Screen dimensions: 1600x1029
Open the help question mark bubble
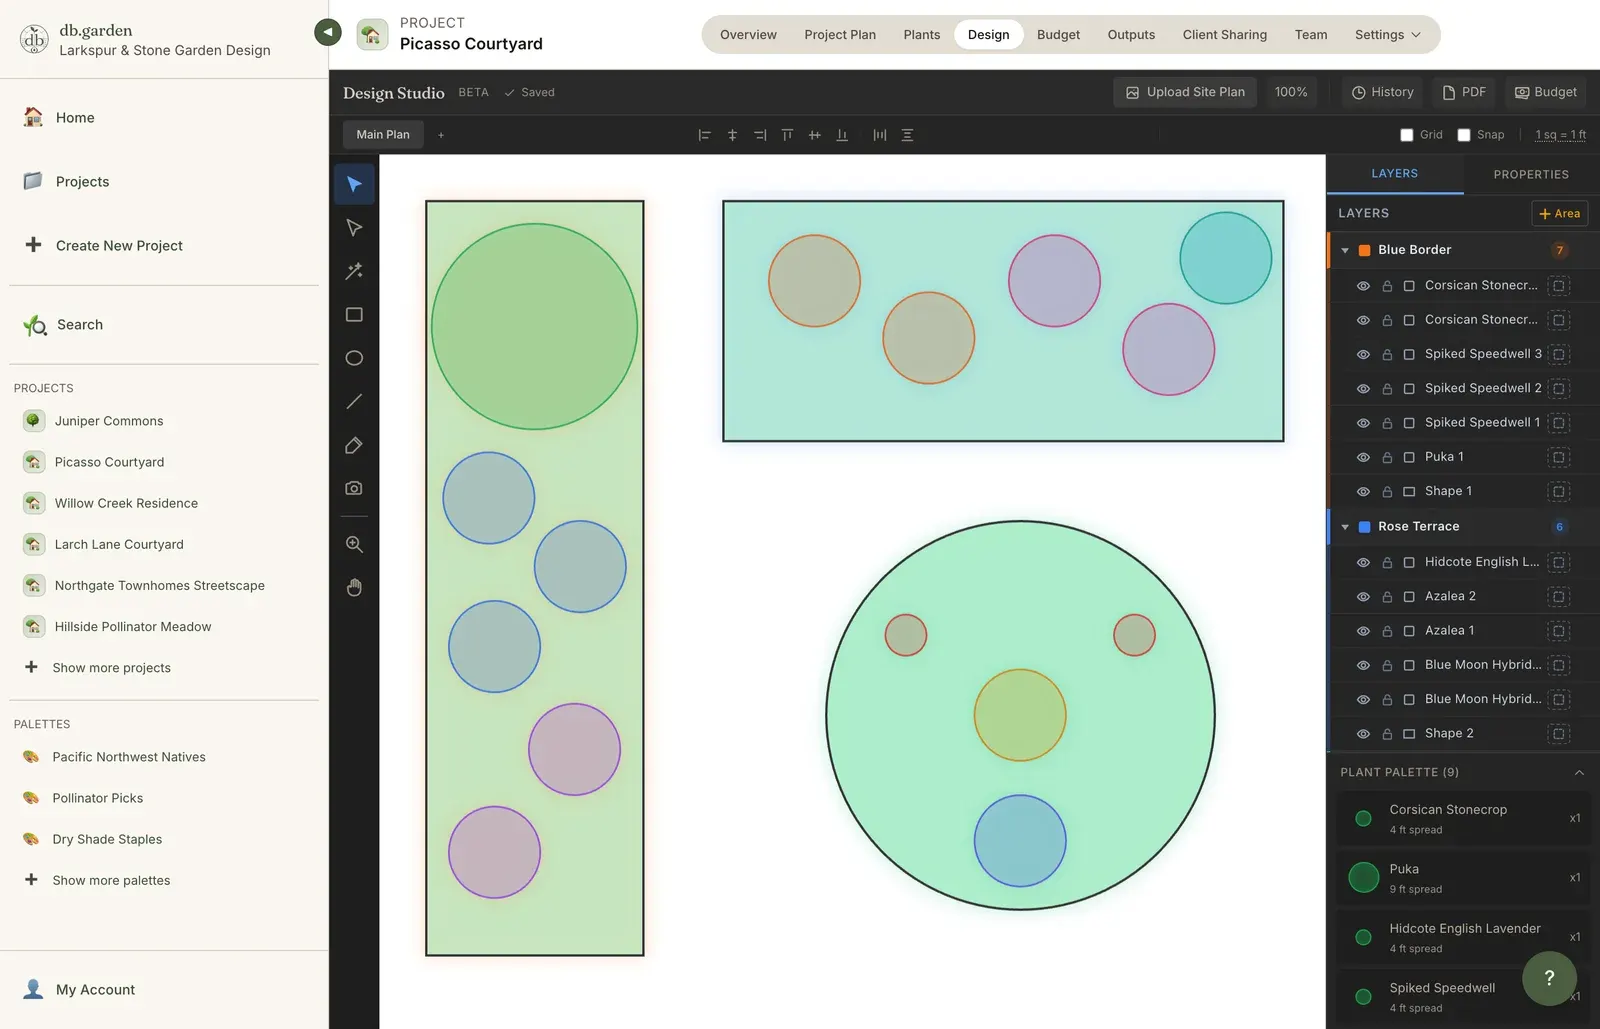coord(1549,978)
